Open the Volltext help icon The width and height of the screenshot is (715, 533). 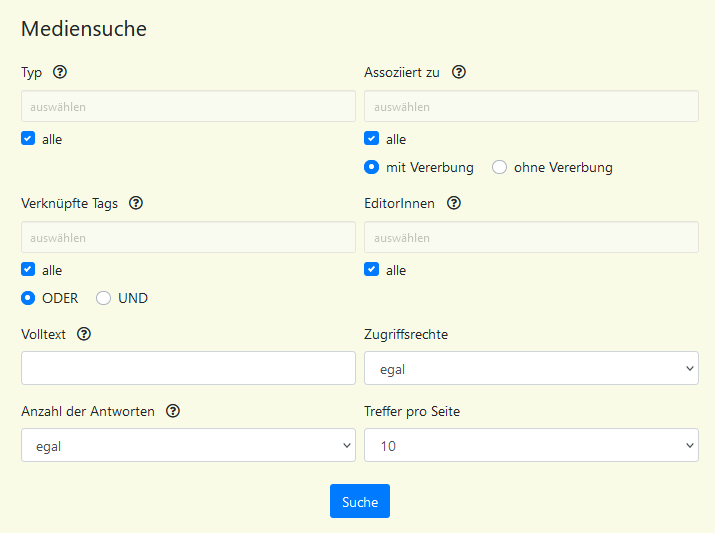pos(84,334)
